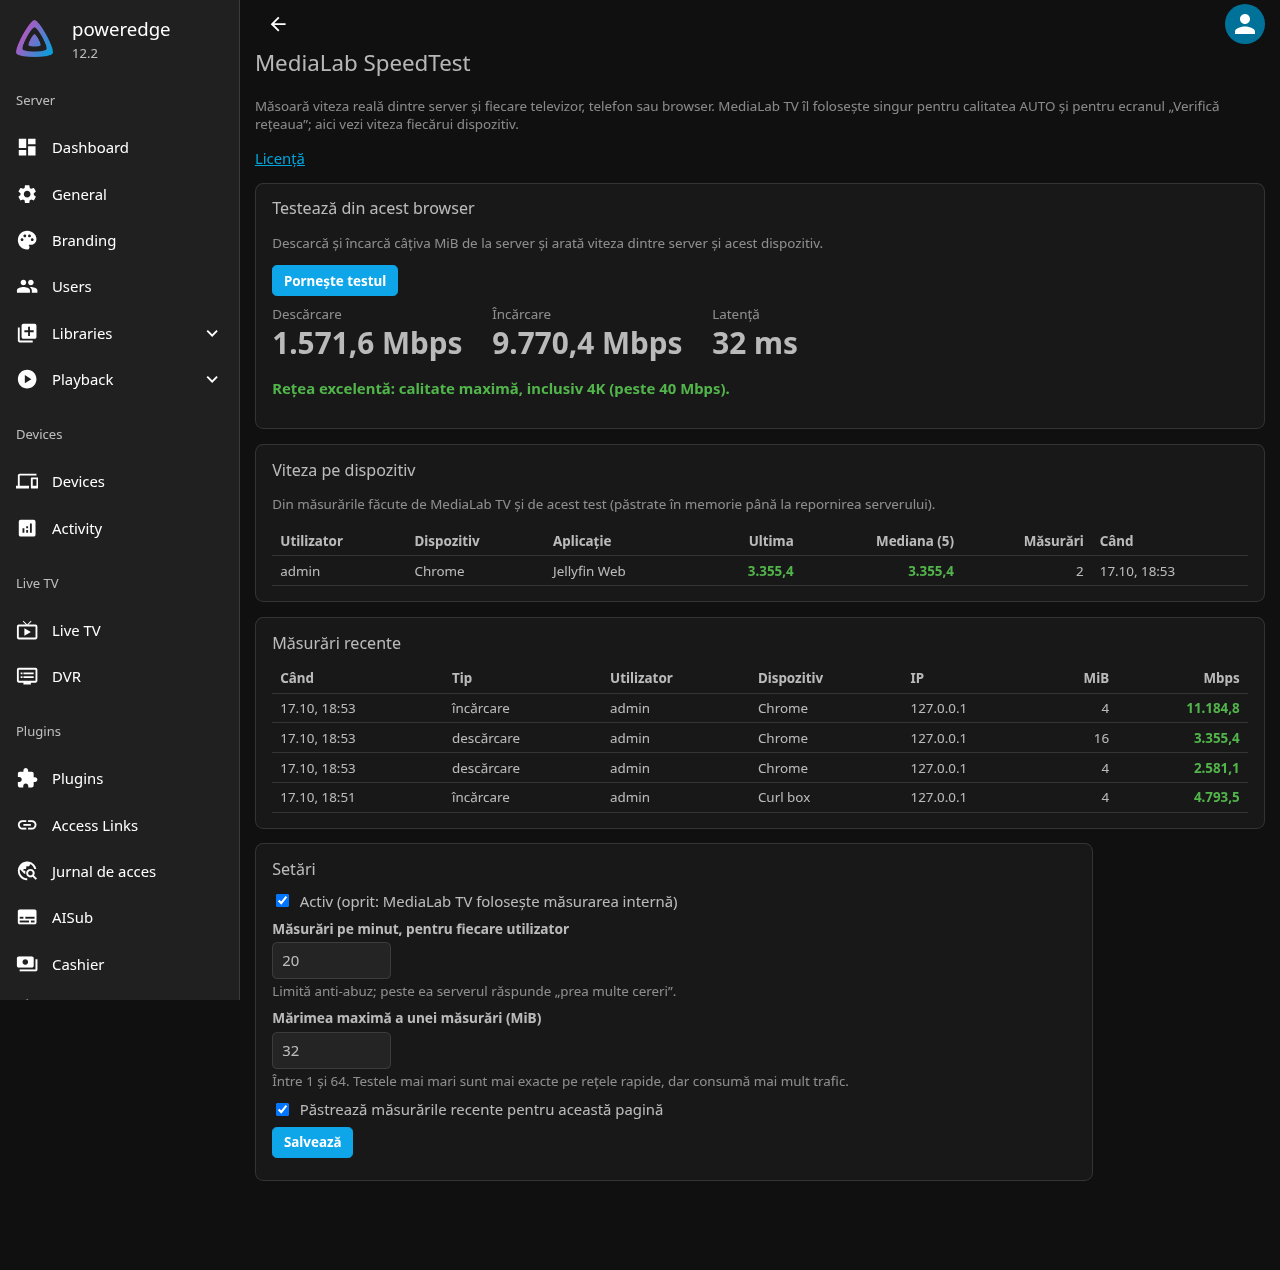
Task: Click the Salvează button
Action: [x=312, y=1142]
